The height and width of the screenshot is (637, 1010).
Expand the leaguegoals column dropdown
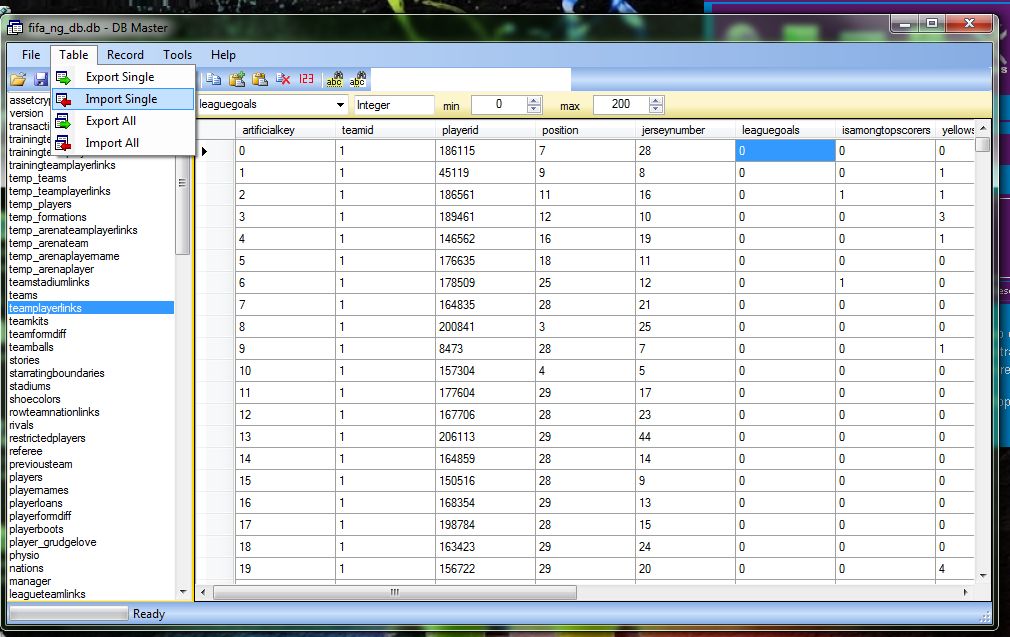coord(339,105)
